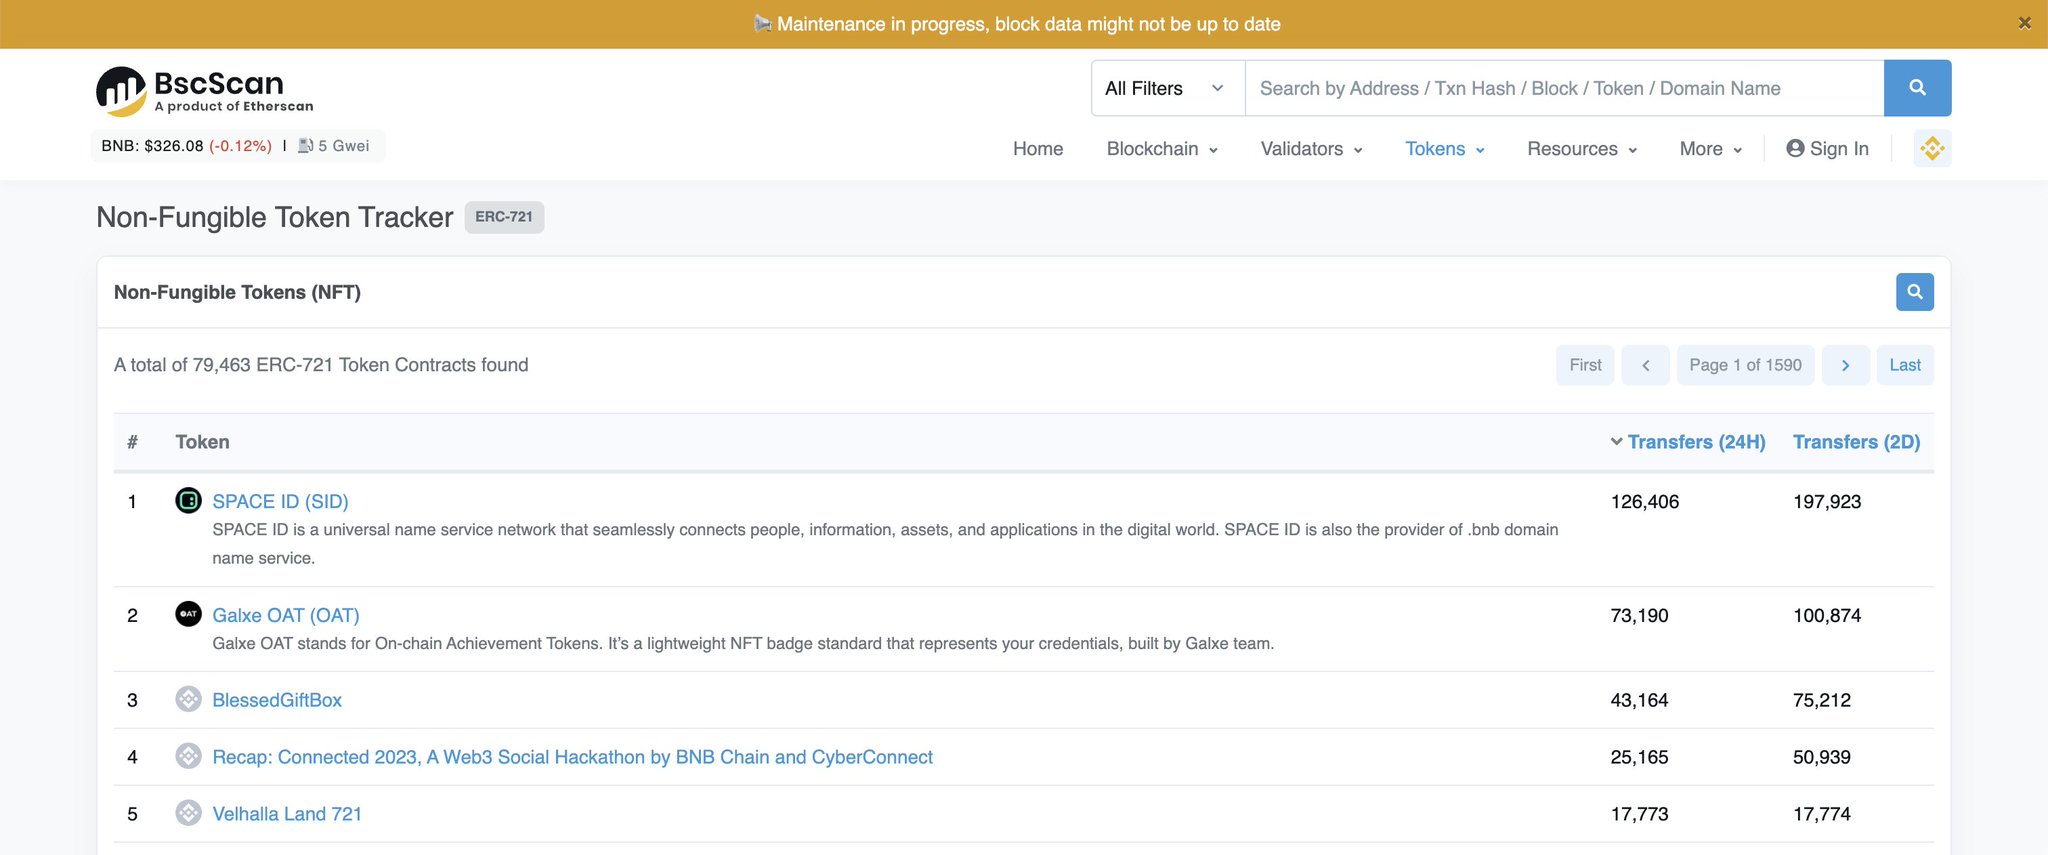Click the 197,923 transfers value
The image size is (2048, 855).
pos(1827,501)
